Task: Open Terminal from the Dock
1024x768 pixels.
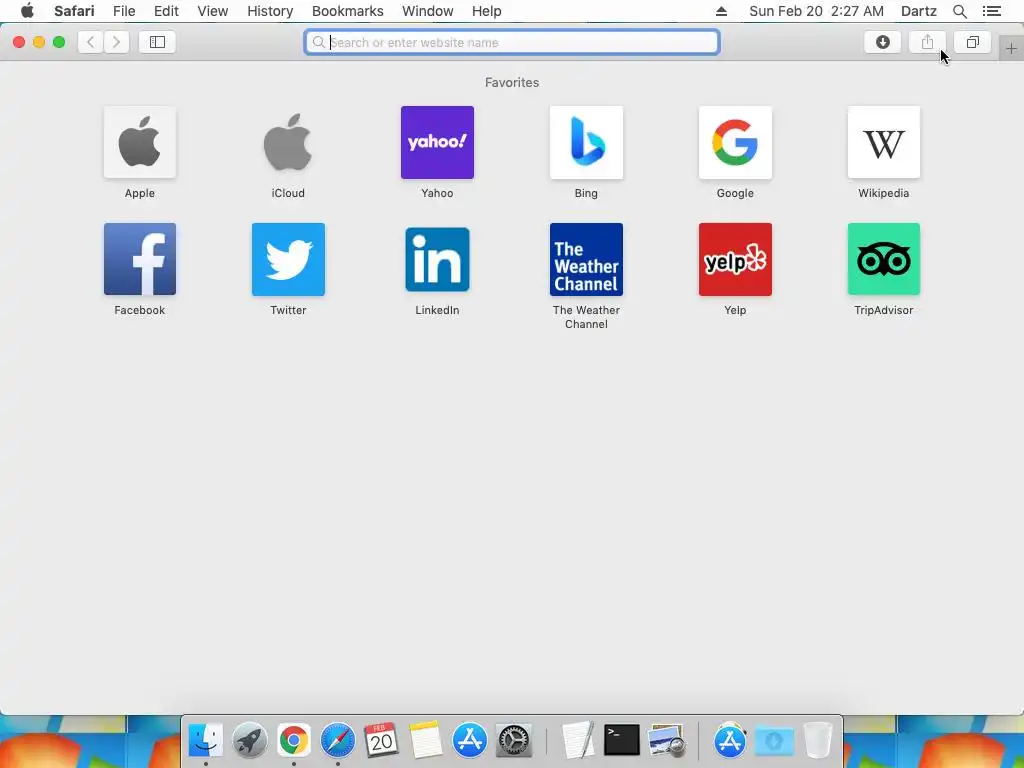Action: click(622, 740)
